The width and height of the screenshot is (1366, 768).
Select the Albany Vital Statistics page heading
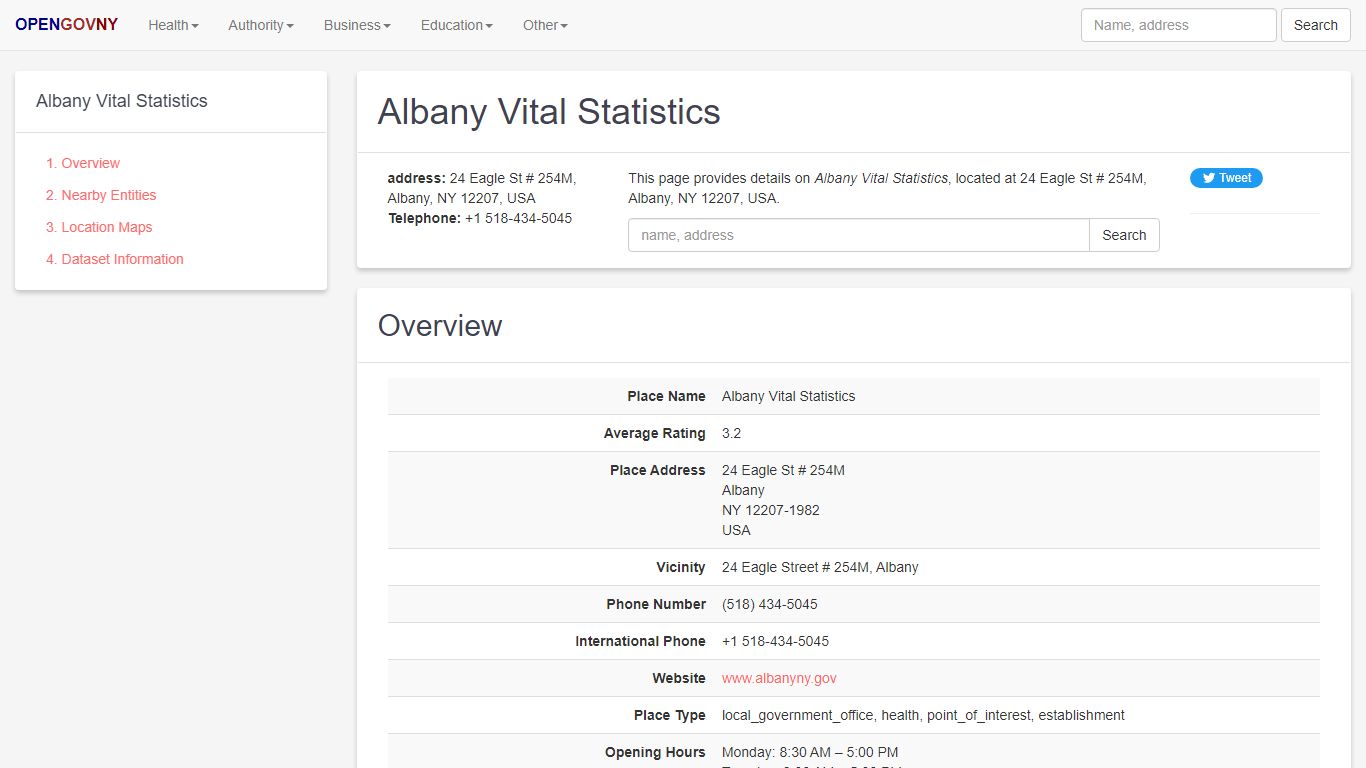(x=549, y=111)
